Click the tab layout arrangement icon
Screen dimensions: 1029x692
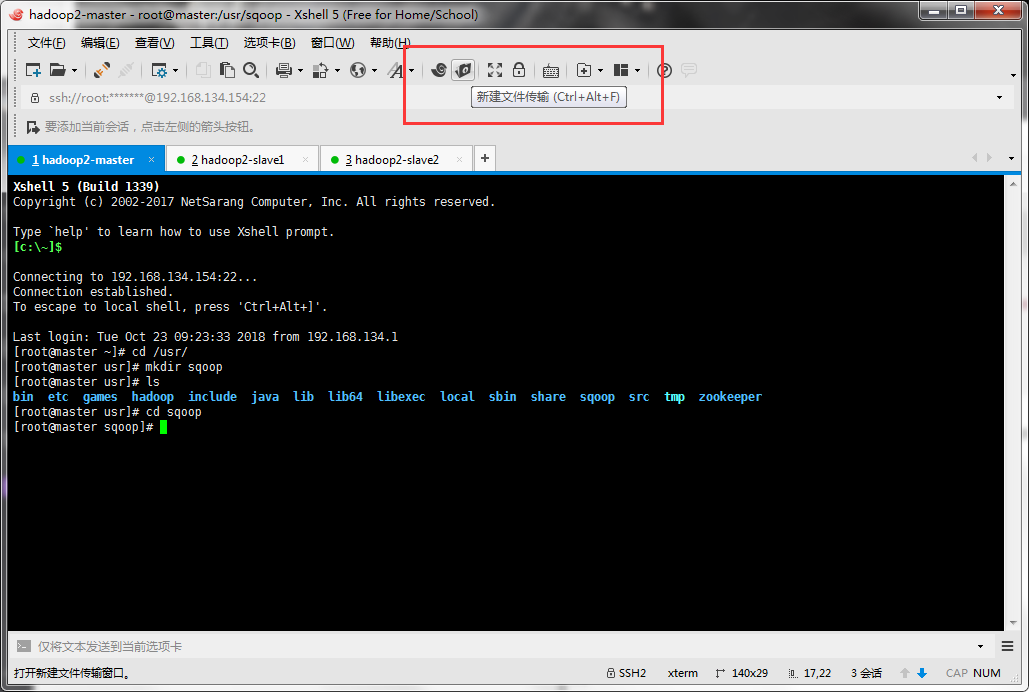click(x=621, y=70)
